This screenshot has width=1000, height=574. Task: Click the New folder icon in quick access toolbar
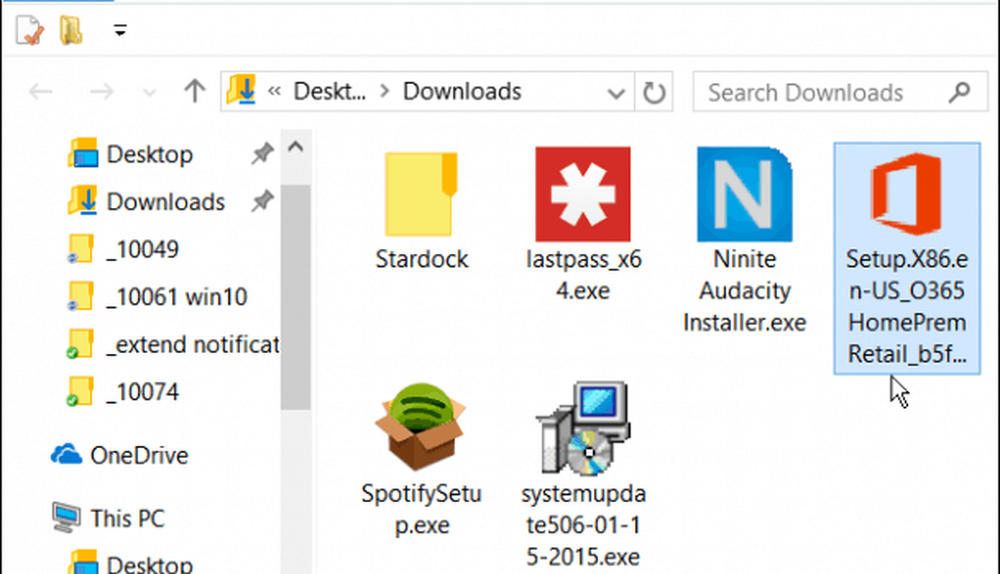71,30
